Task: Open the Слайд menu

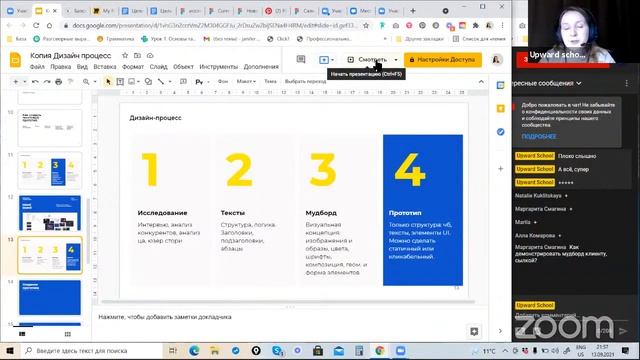Action: [x=158, y=67]
